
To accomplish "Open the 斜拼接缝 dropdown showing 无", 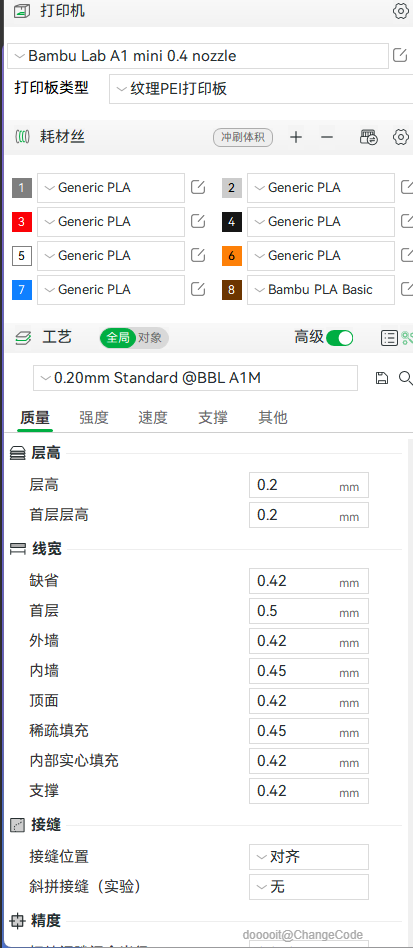I will (x=309, y=887).
